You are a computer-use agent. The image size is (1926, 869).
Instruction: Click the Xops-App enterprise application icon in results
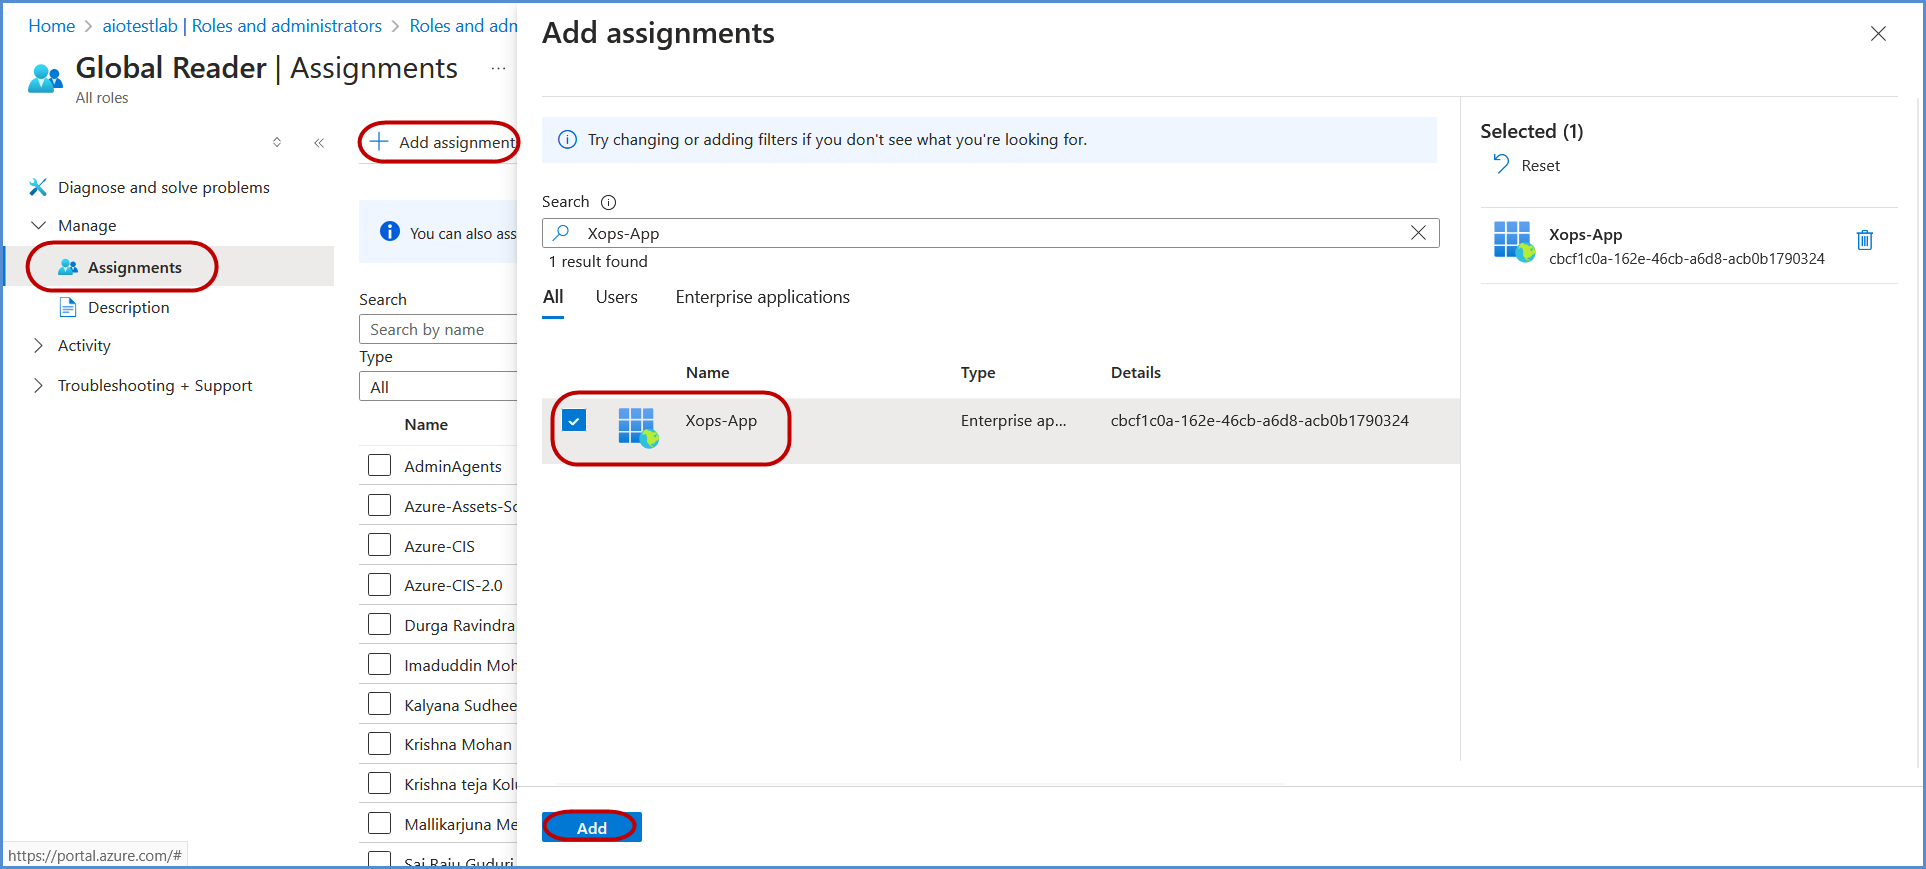(637, 426)
